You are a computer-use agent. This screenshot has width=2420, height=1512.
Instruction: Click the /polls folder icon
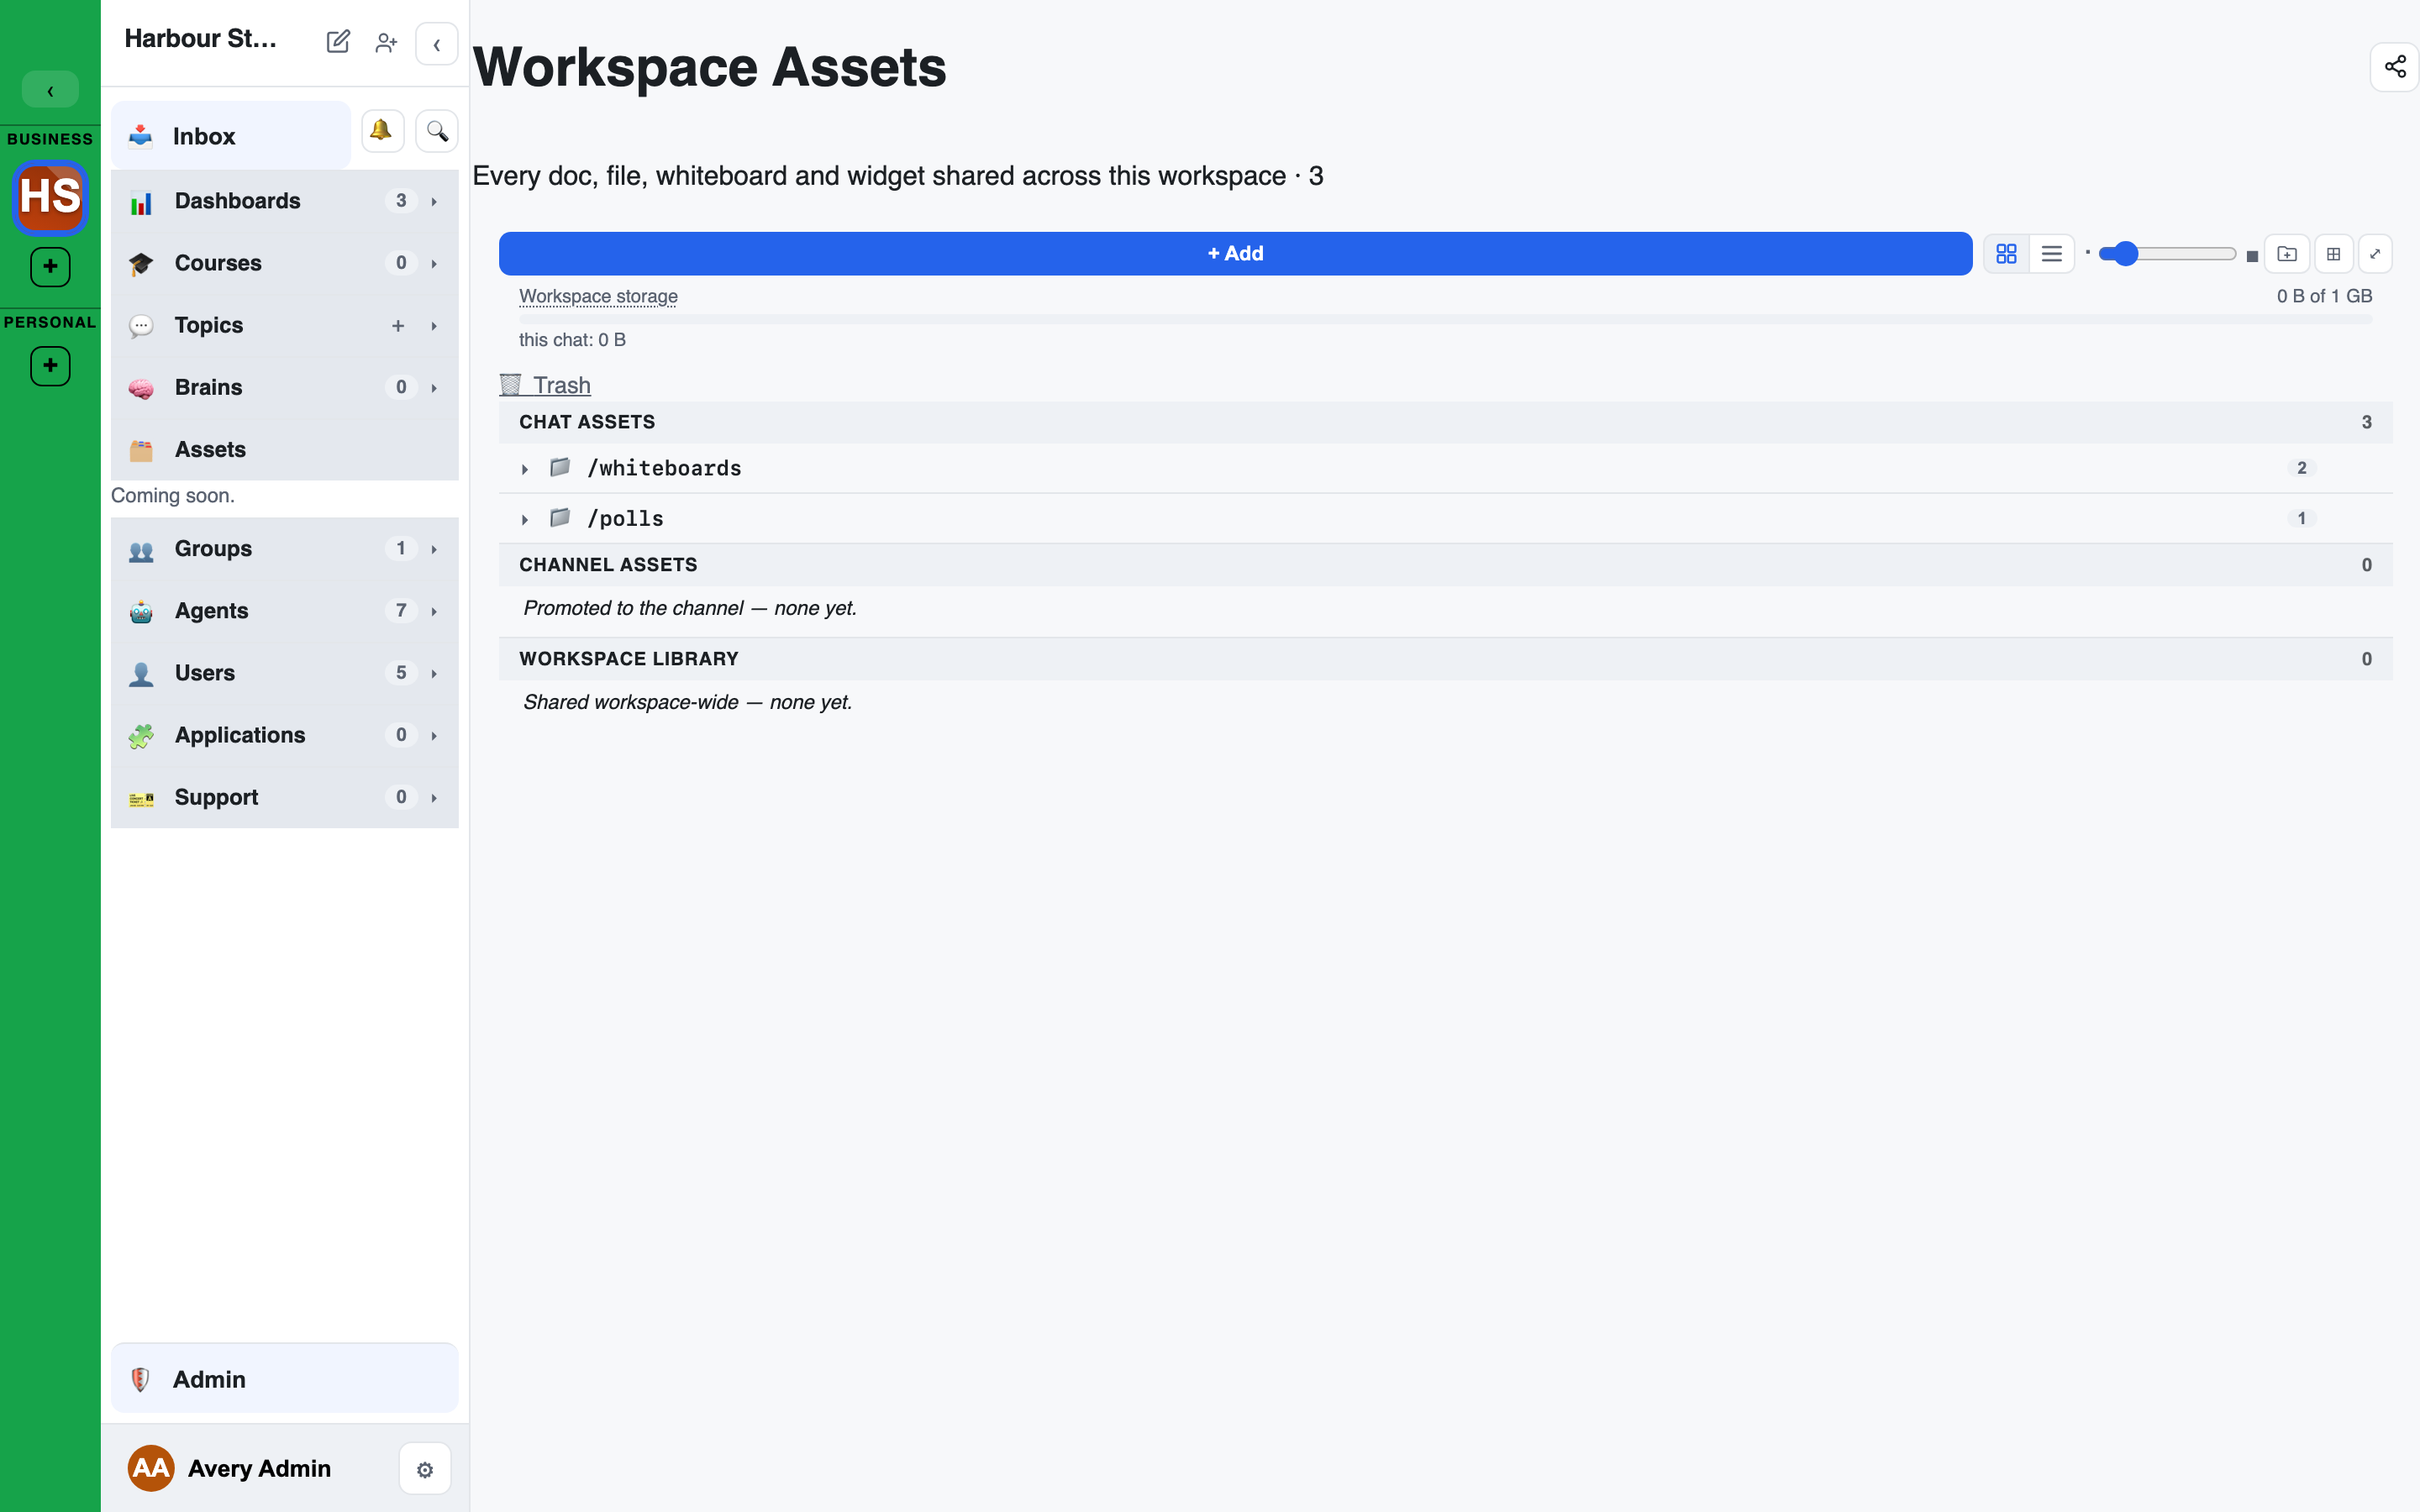(560, 517)
